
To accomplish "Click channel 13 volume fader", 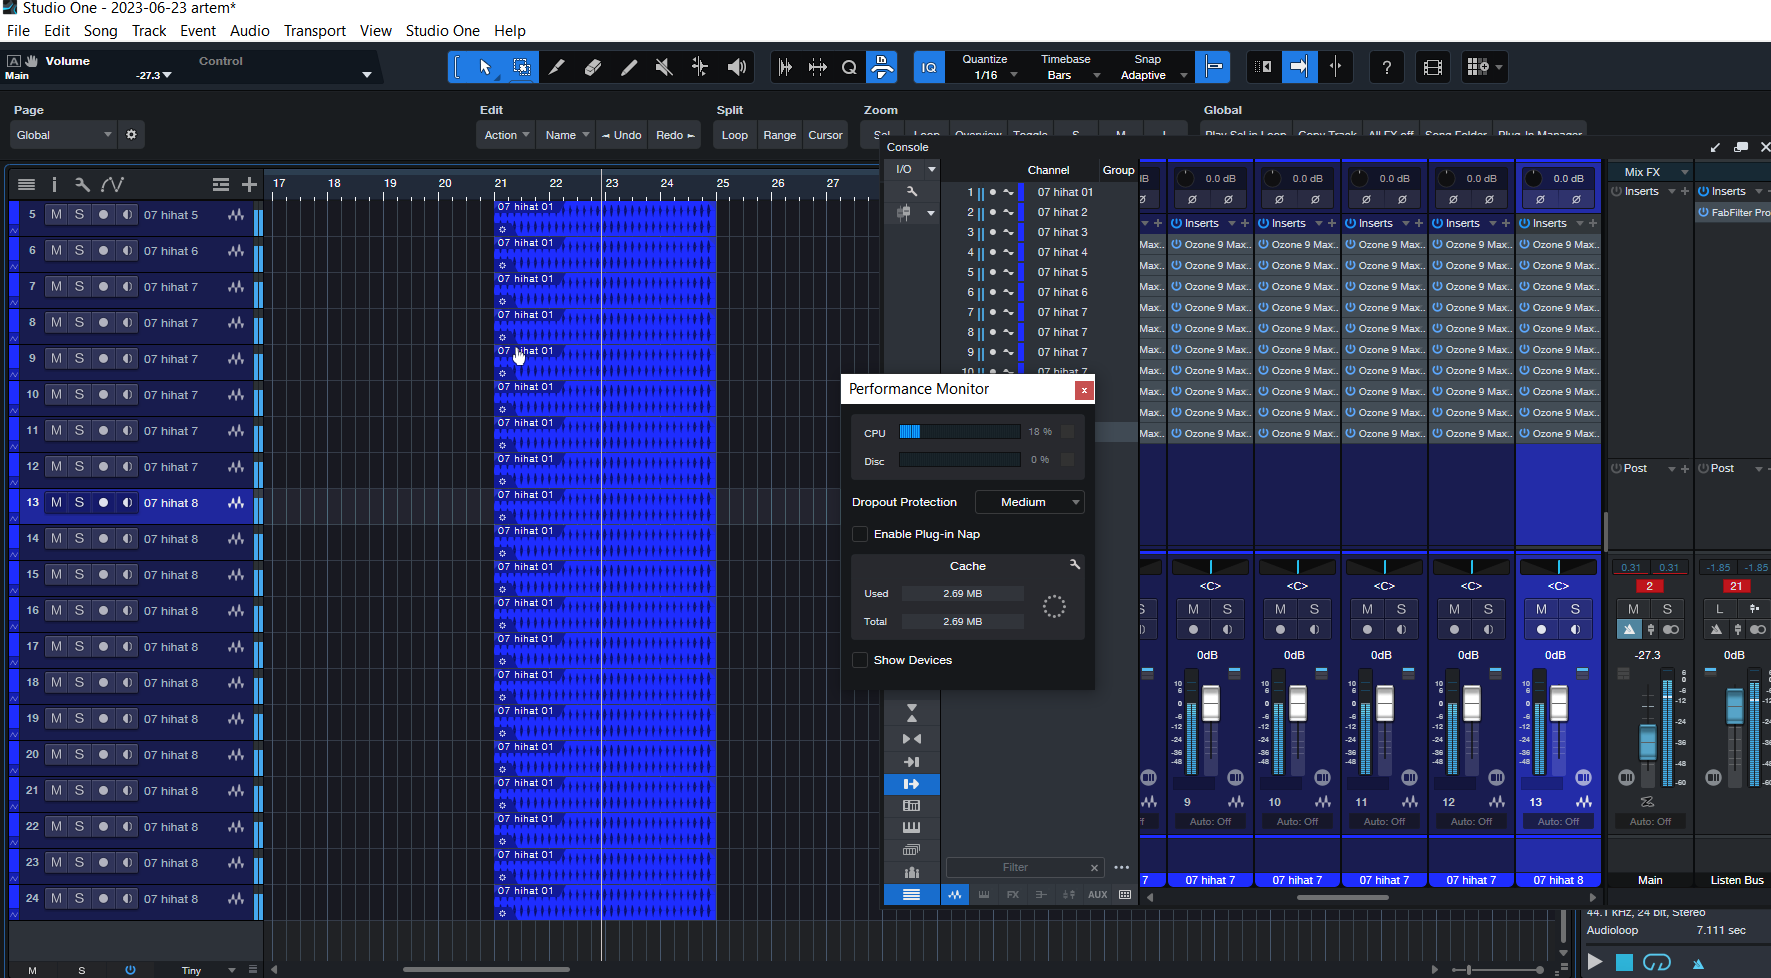I will pyautogui.click(x=1558, y=704).
